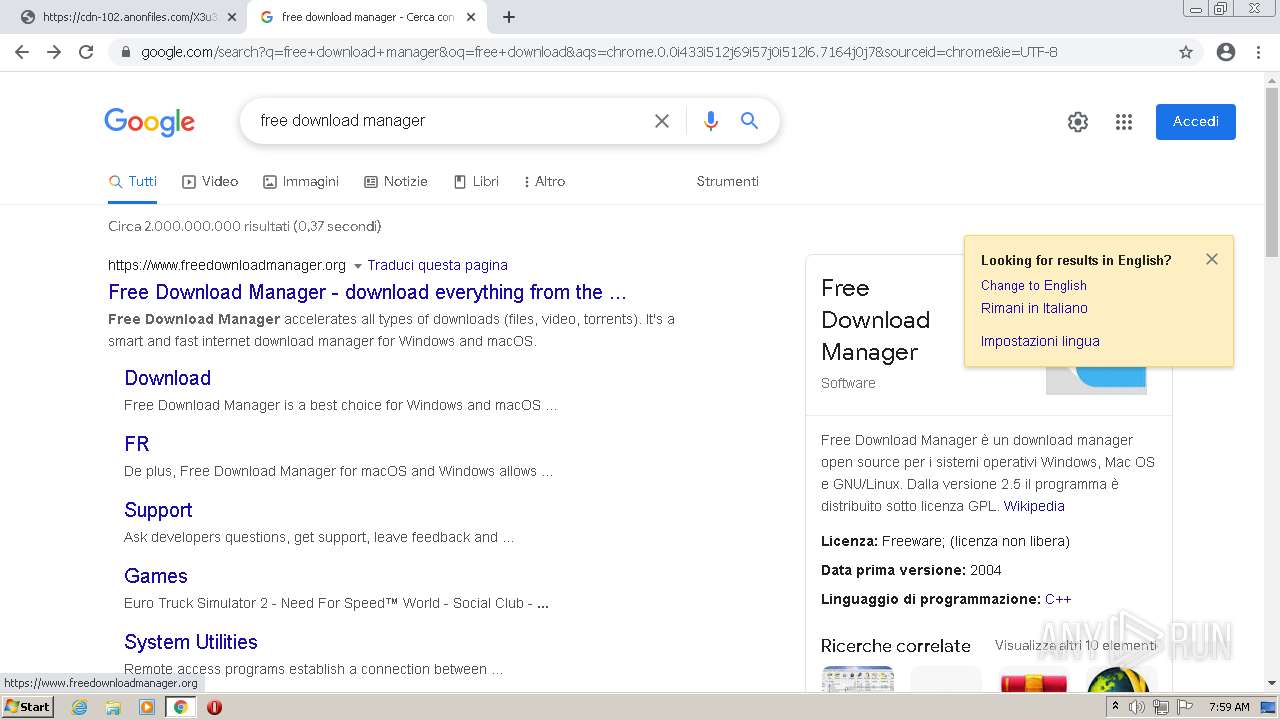Open Wikipedia link in knowledge panel
Viewport: 1280px width, 720px height.
pos(1034,506)
